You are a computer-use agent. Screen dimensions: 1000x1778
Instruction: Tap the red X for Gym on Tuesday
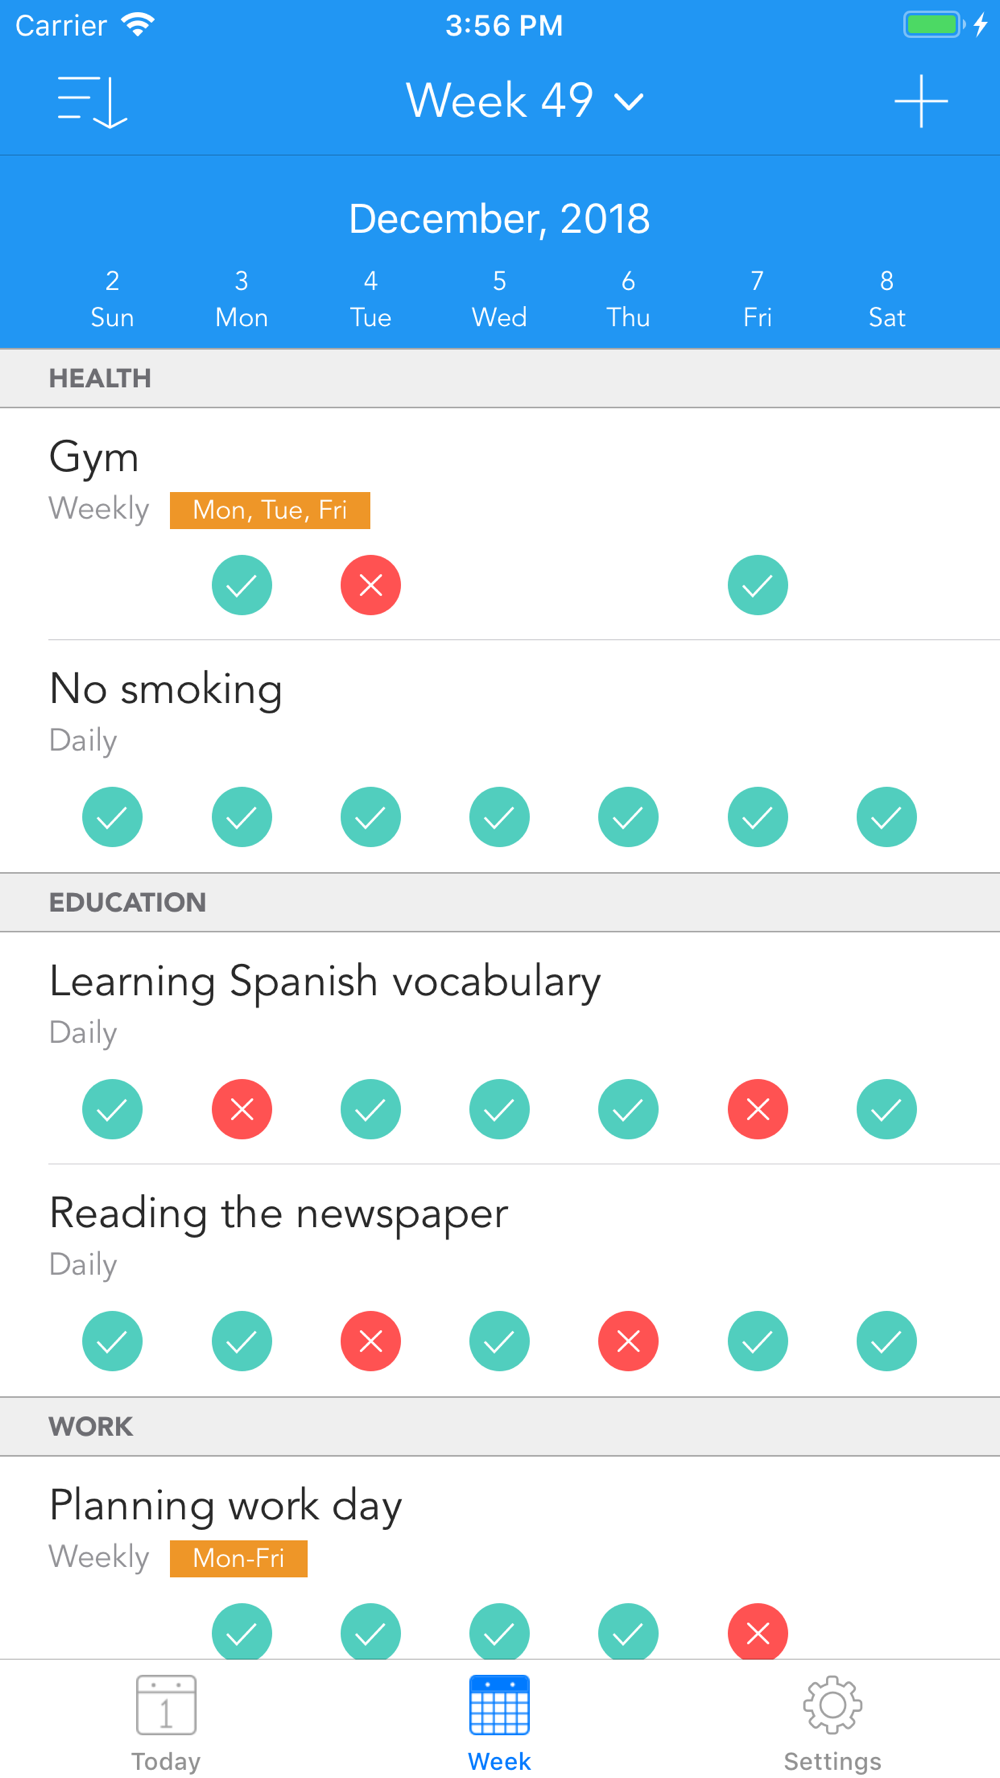point(371,585)
